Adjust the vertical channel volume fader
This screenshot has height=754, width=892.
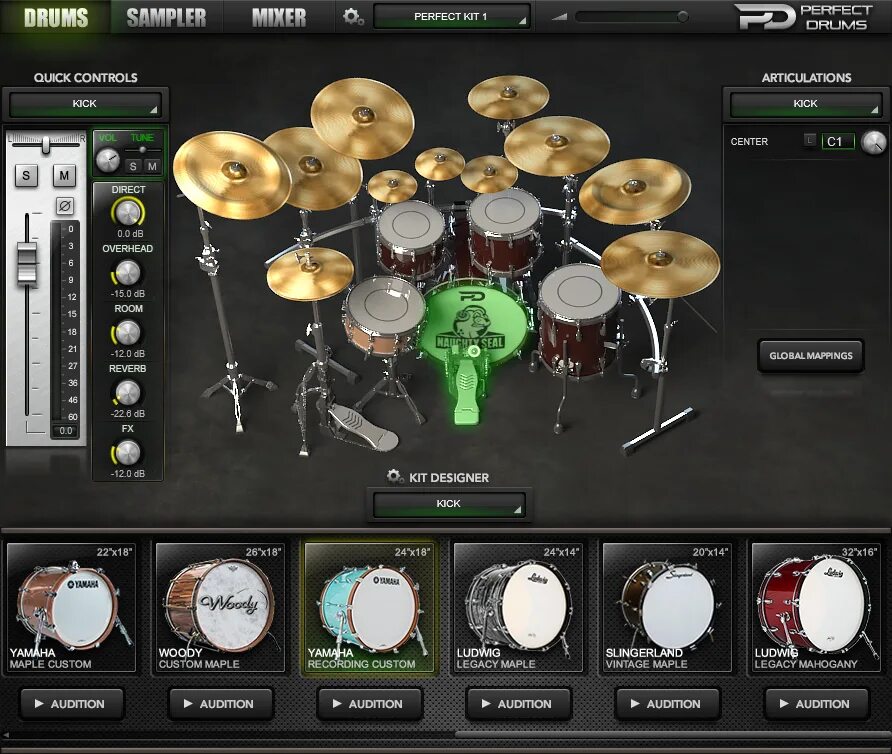click(27, 263)
